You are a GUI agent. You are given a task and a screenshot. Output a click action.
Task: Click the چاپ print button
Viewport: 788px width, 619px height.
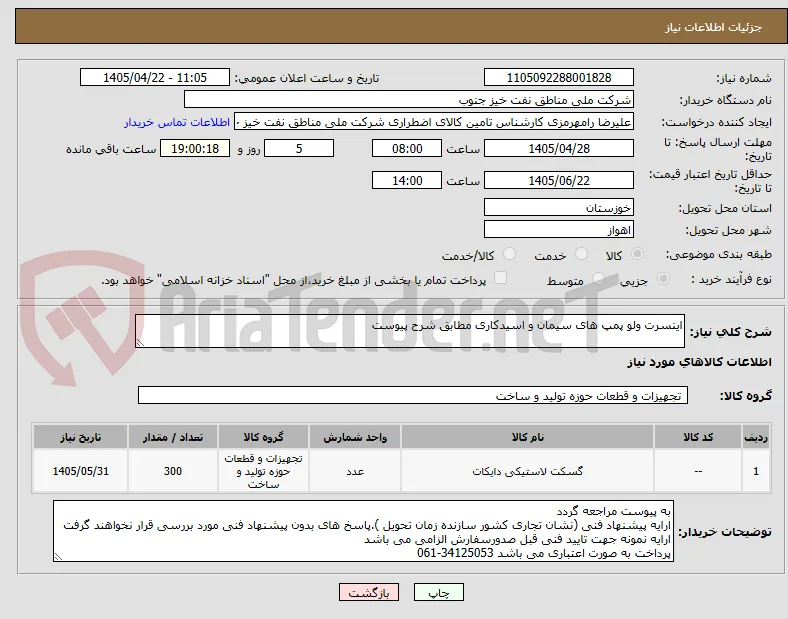tap(439, 592)
